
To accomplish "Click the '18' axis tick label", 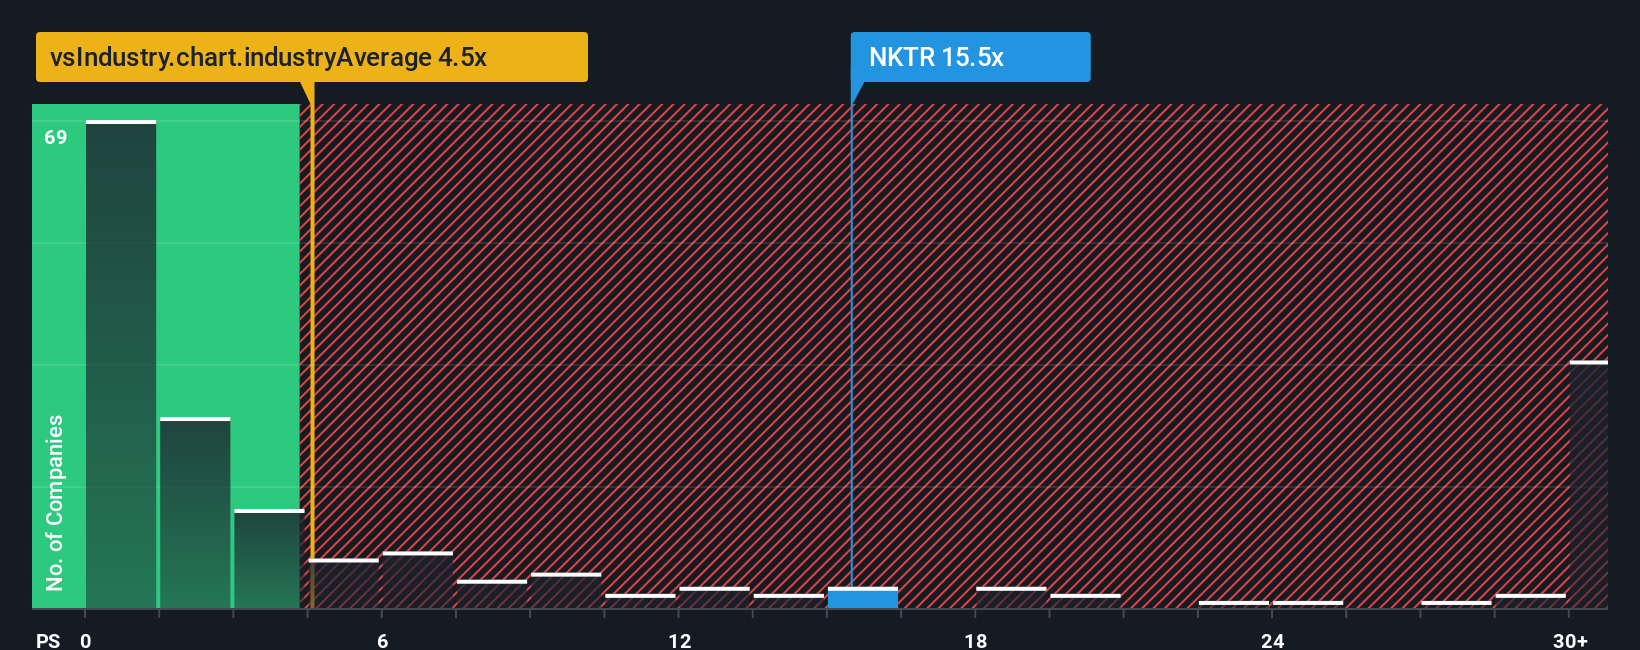I will click(976, 640).
